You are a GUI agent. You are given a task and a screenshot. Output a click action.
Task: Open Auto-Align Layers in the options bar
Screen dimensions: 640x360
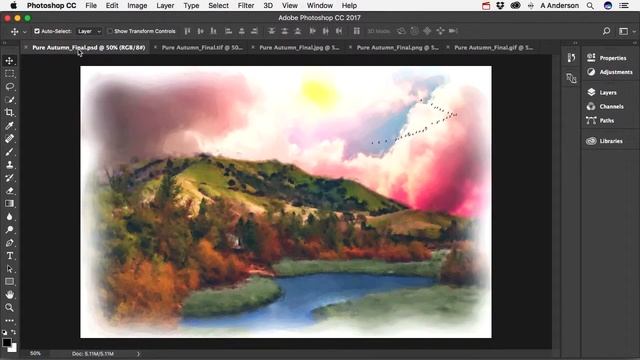356,31
